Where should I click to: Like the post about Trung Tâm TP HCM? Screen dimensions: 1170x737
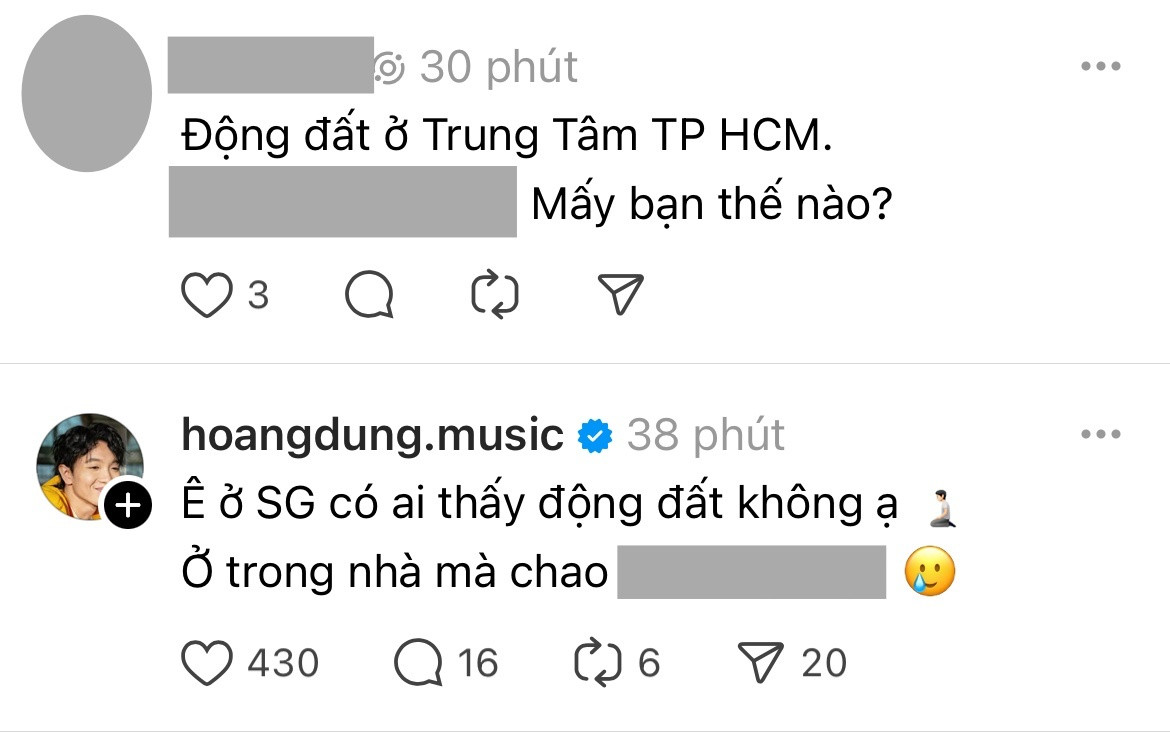(x=207, y=295)
